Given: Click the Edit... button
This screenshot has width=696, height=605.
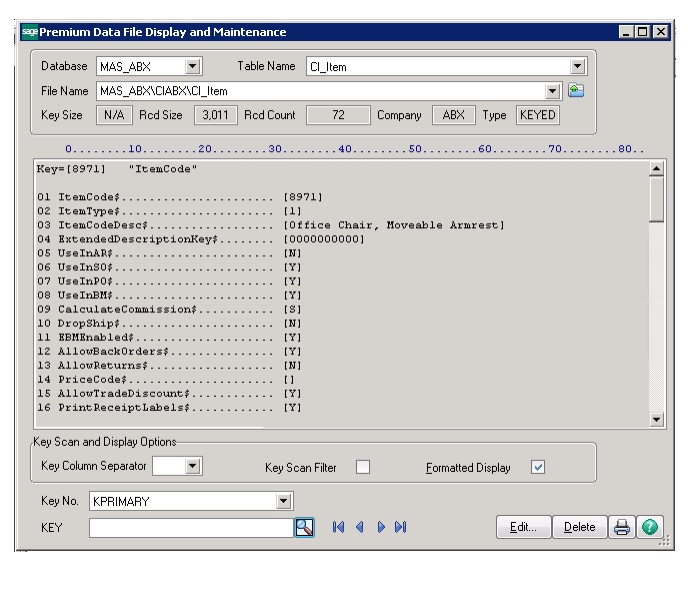Looking at the screenshot, I should click(x=523, y=527).
